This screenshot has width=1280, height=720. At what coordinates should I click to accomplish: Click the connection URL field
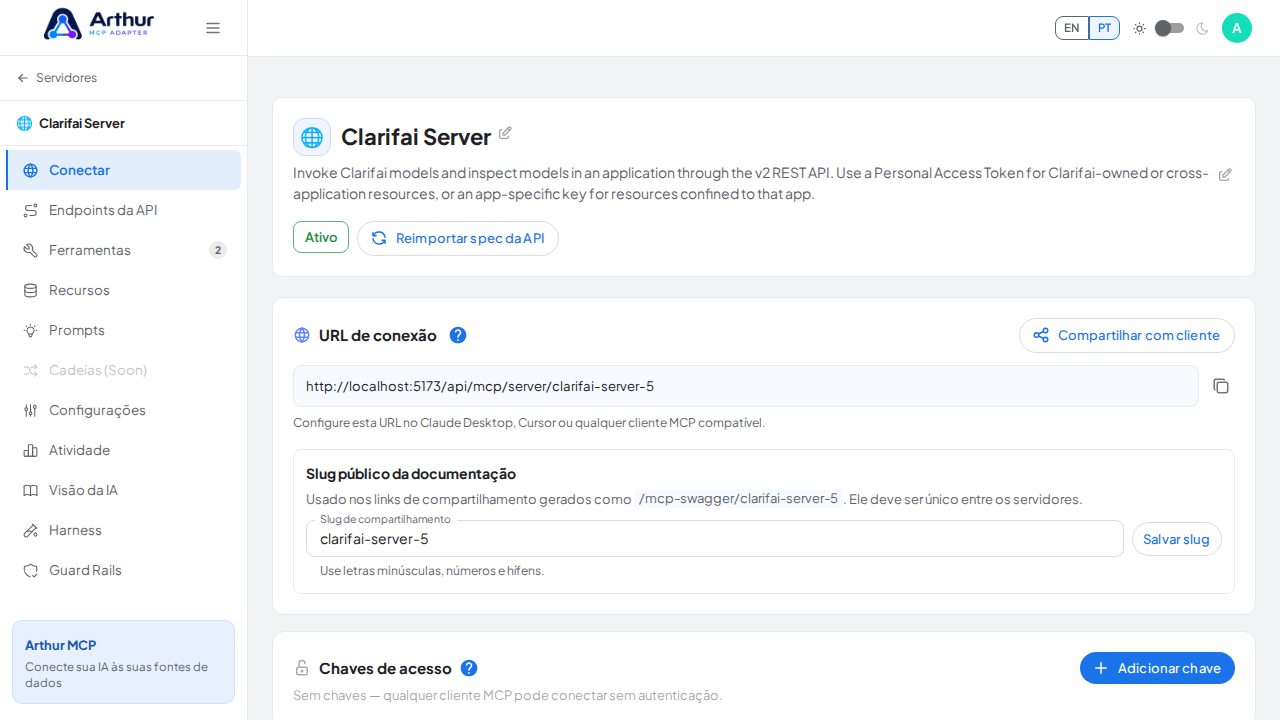(x=746, y=386)
